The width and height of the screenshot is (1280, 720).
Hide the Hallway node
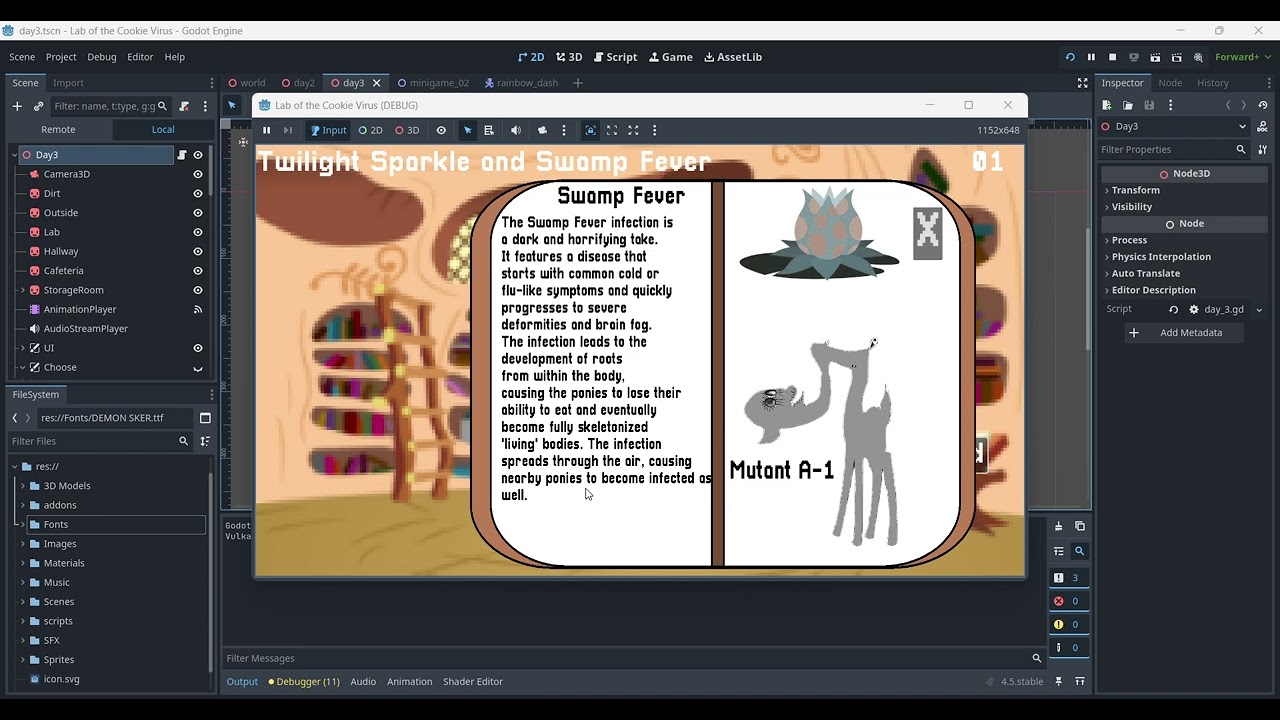198,252
